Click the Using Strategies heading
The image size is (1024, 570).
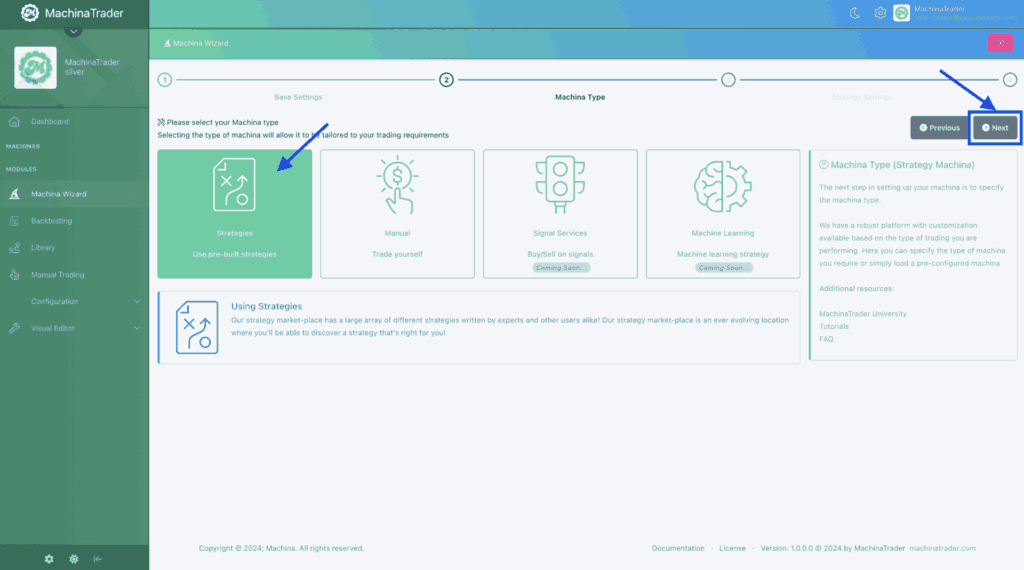coord(266,306)
